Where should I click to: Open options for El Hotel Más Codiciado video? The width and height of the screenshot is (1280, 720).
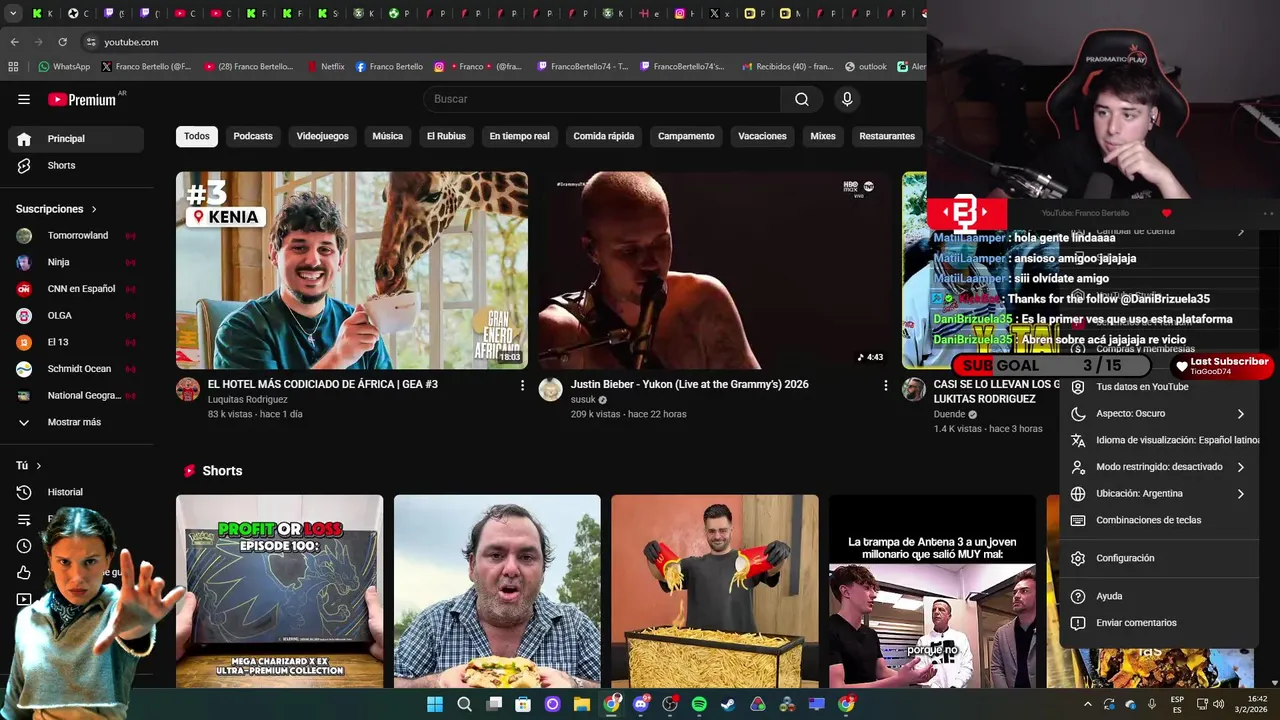[x=522, y=385]
